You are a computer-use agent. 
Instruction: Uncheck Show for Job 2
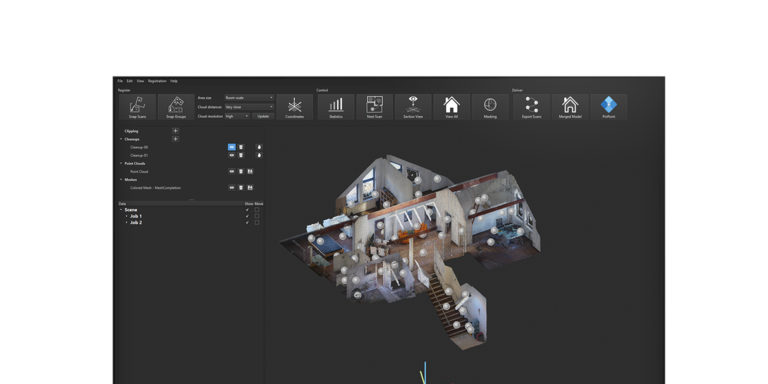coord(247,222)
